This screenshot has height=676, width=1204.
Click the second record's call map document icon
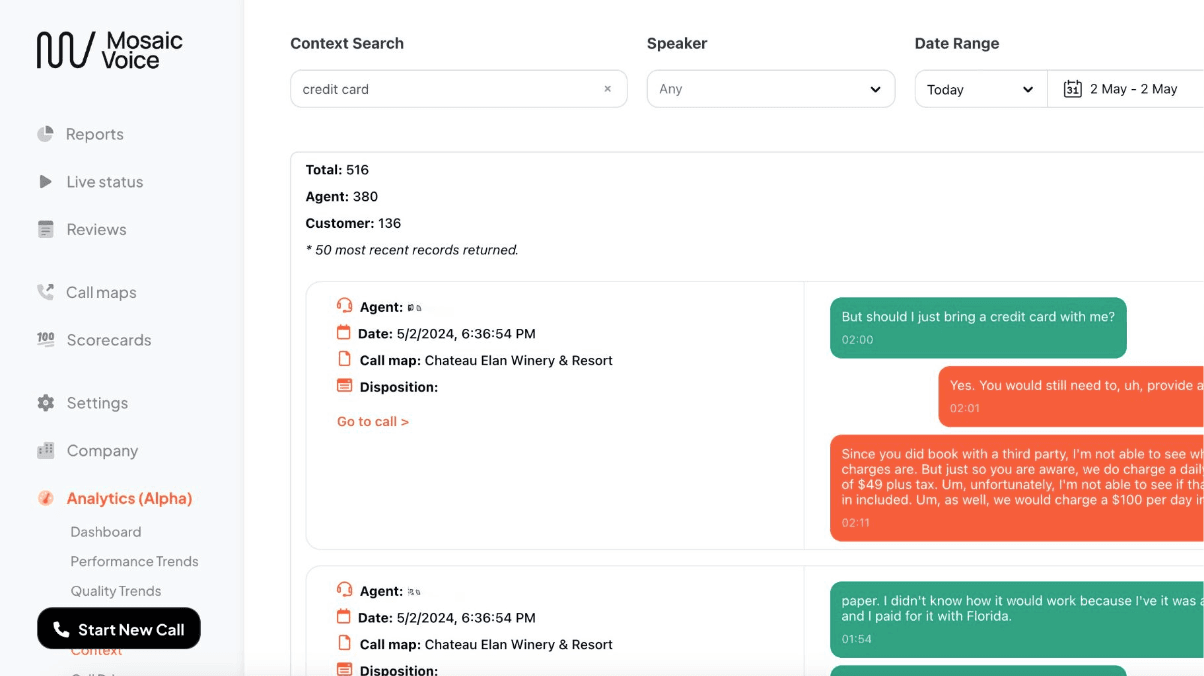[344, 643]
